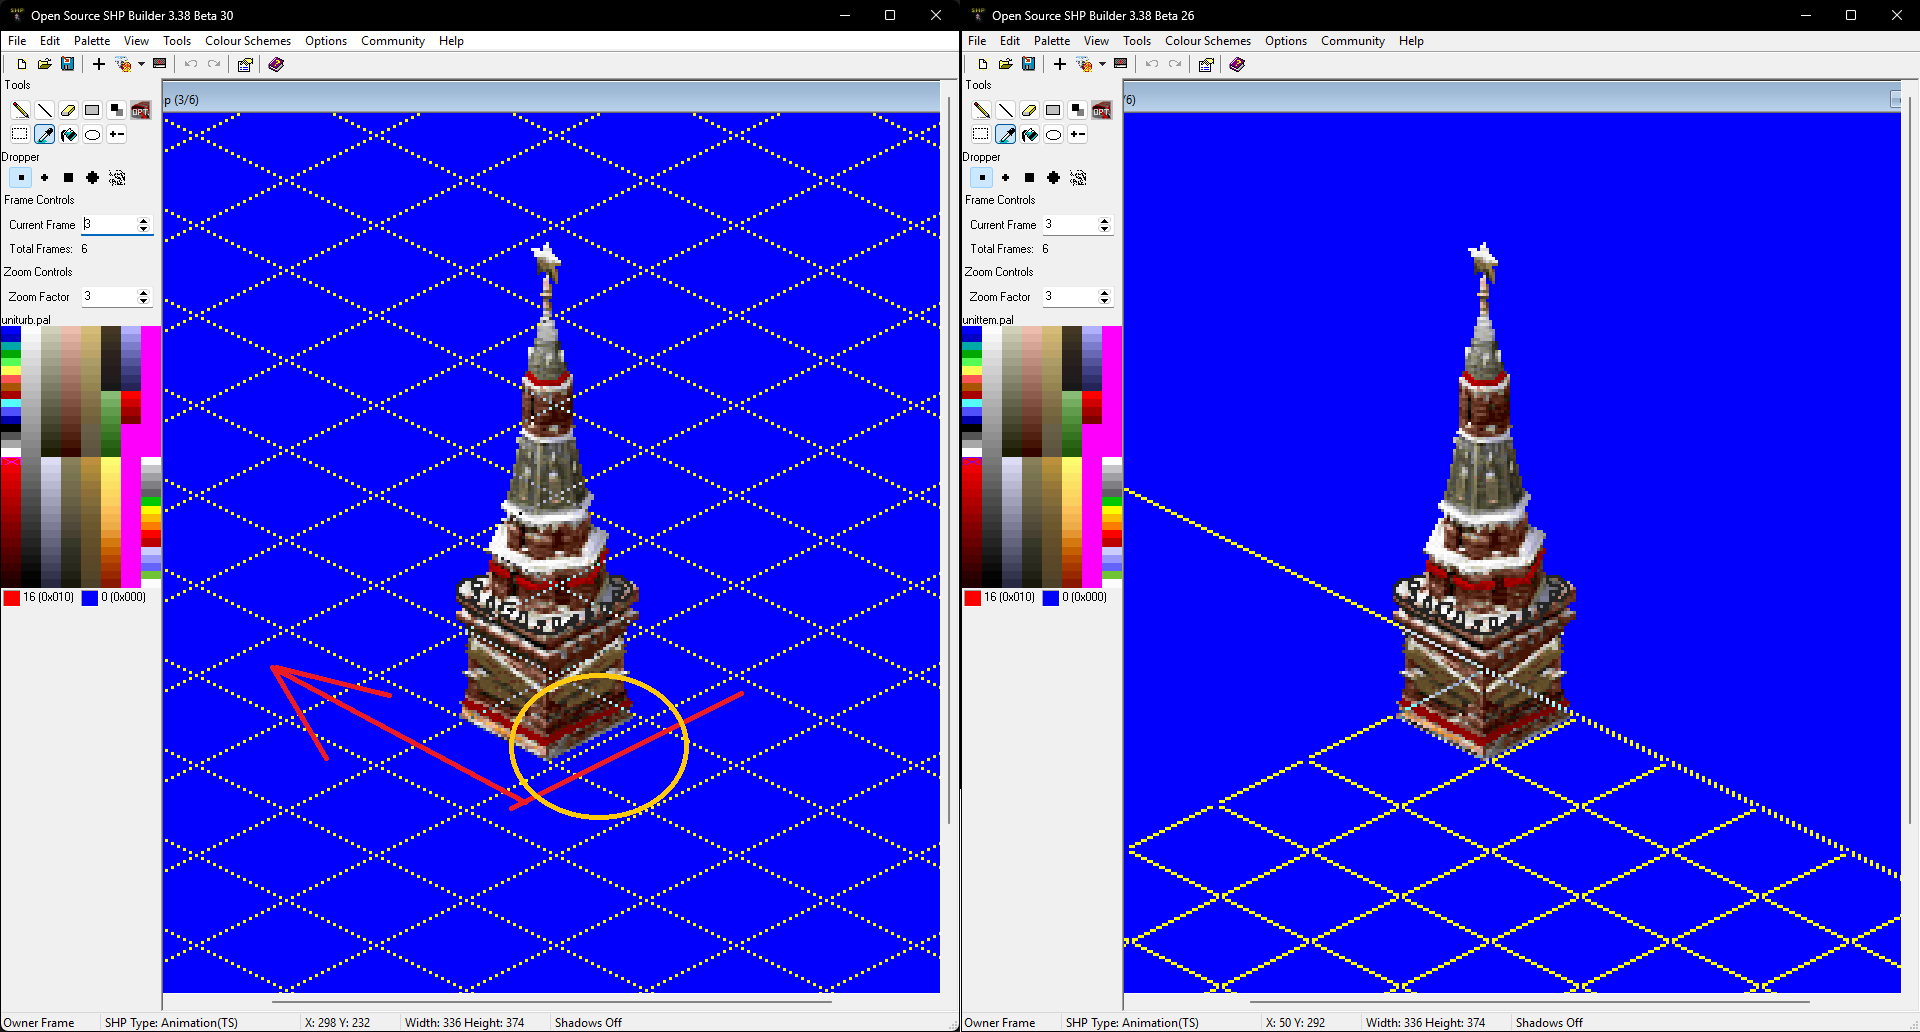Open the Community menu in left Beta 30 window
The width and height of the screenshot is (1920, 1032).
[392, 41]
